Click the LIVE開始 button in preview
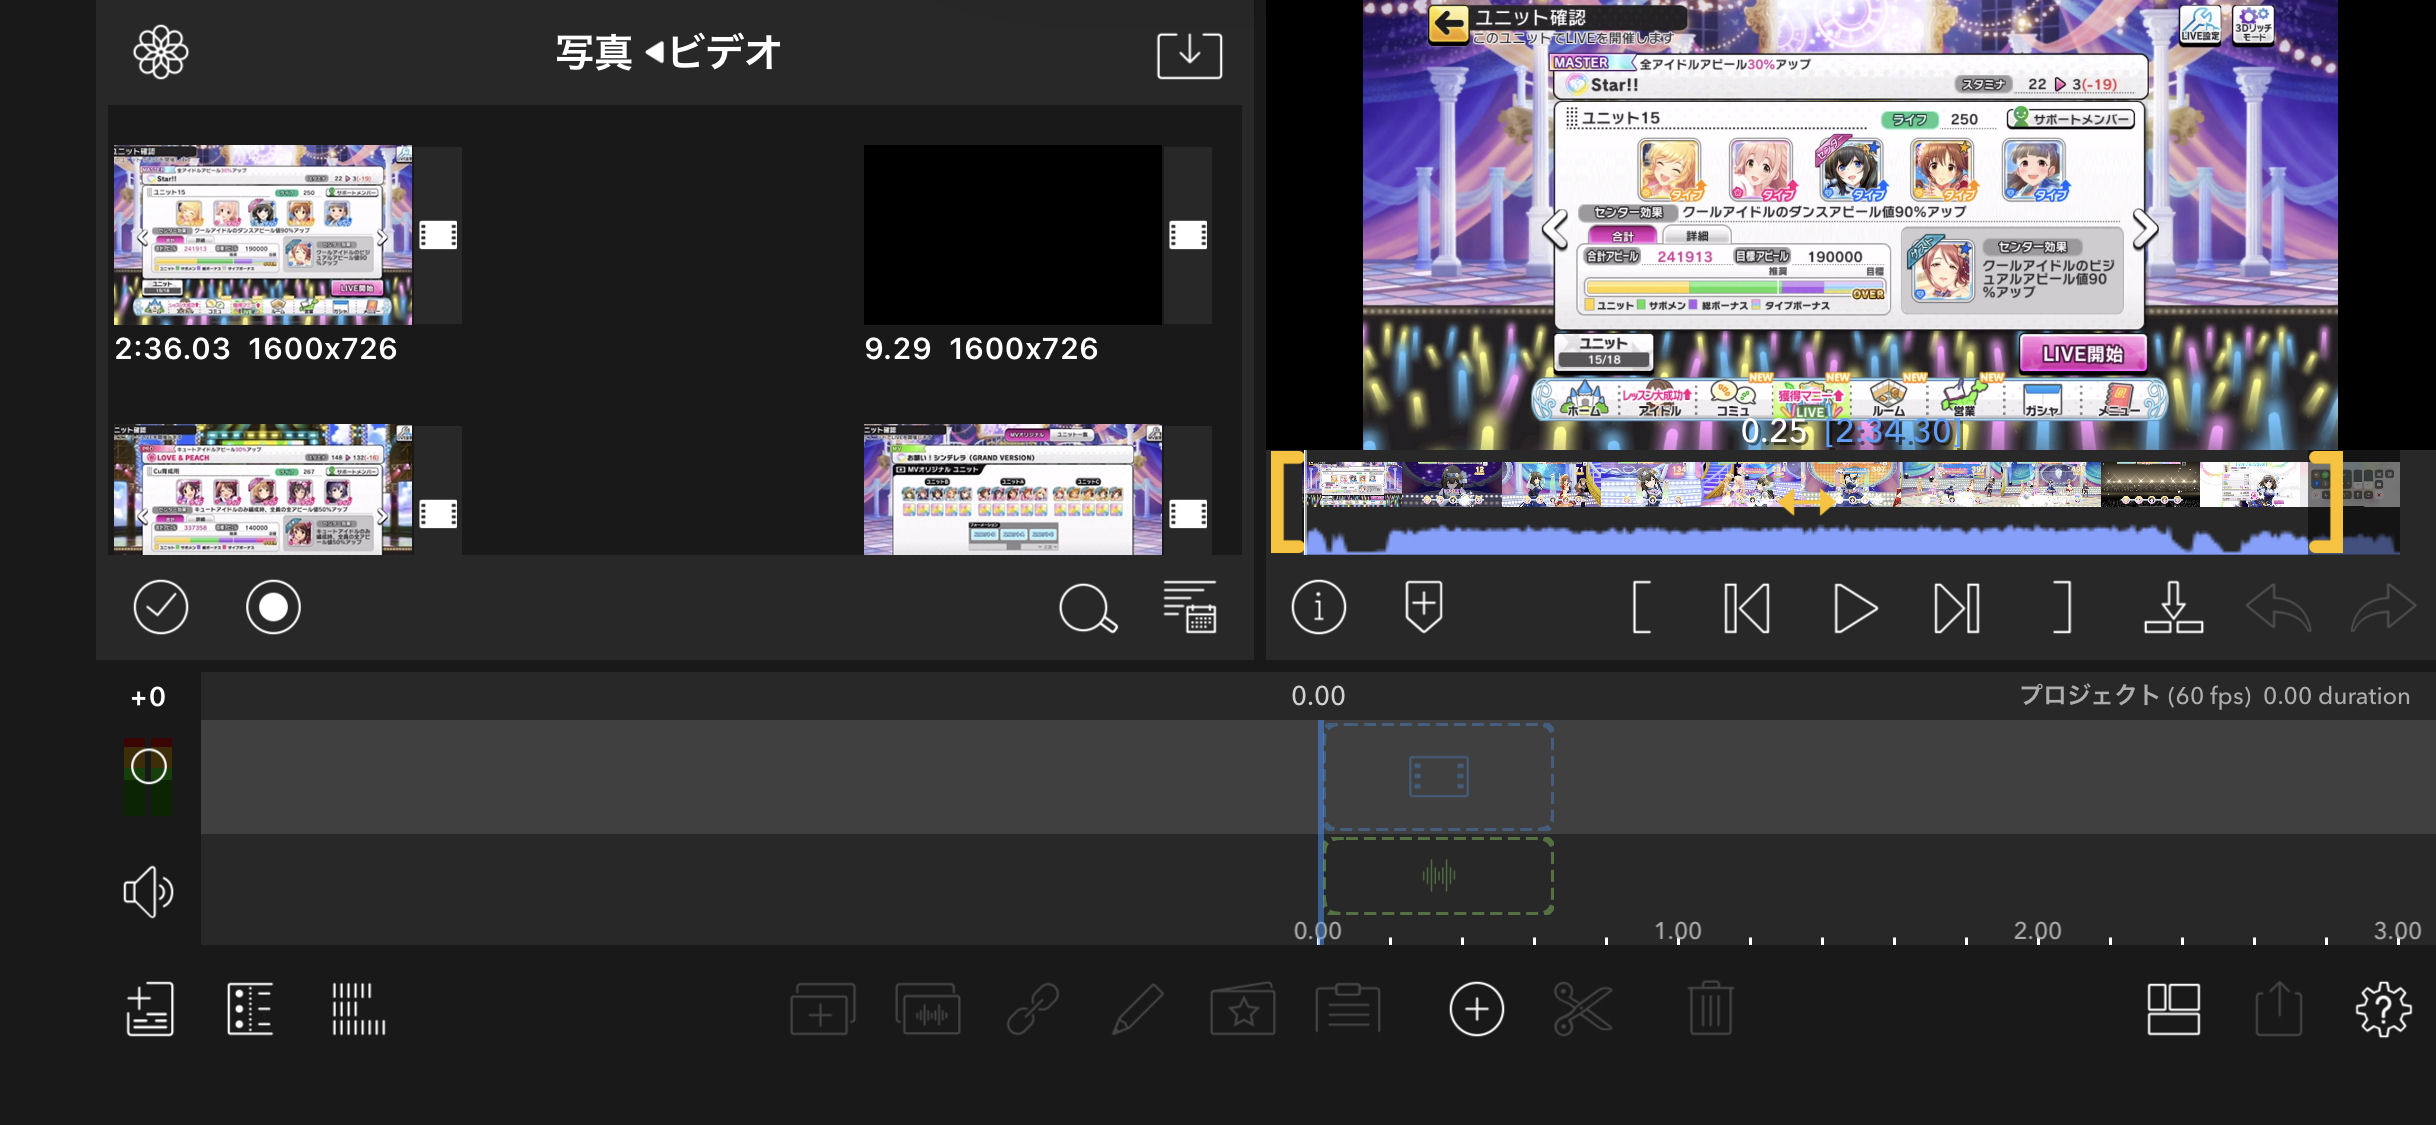Screen dimensions: 2436x1125 (x=2082, y=354)
